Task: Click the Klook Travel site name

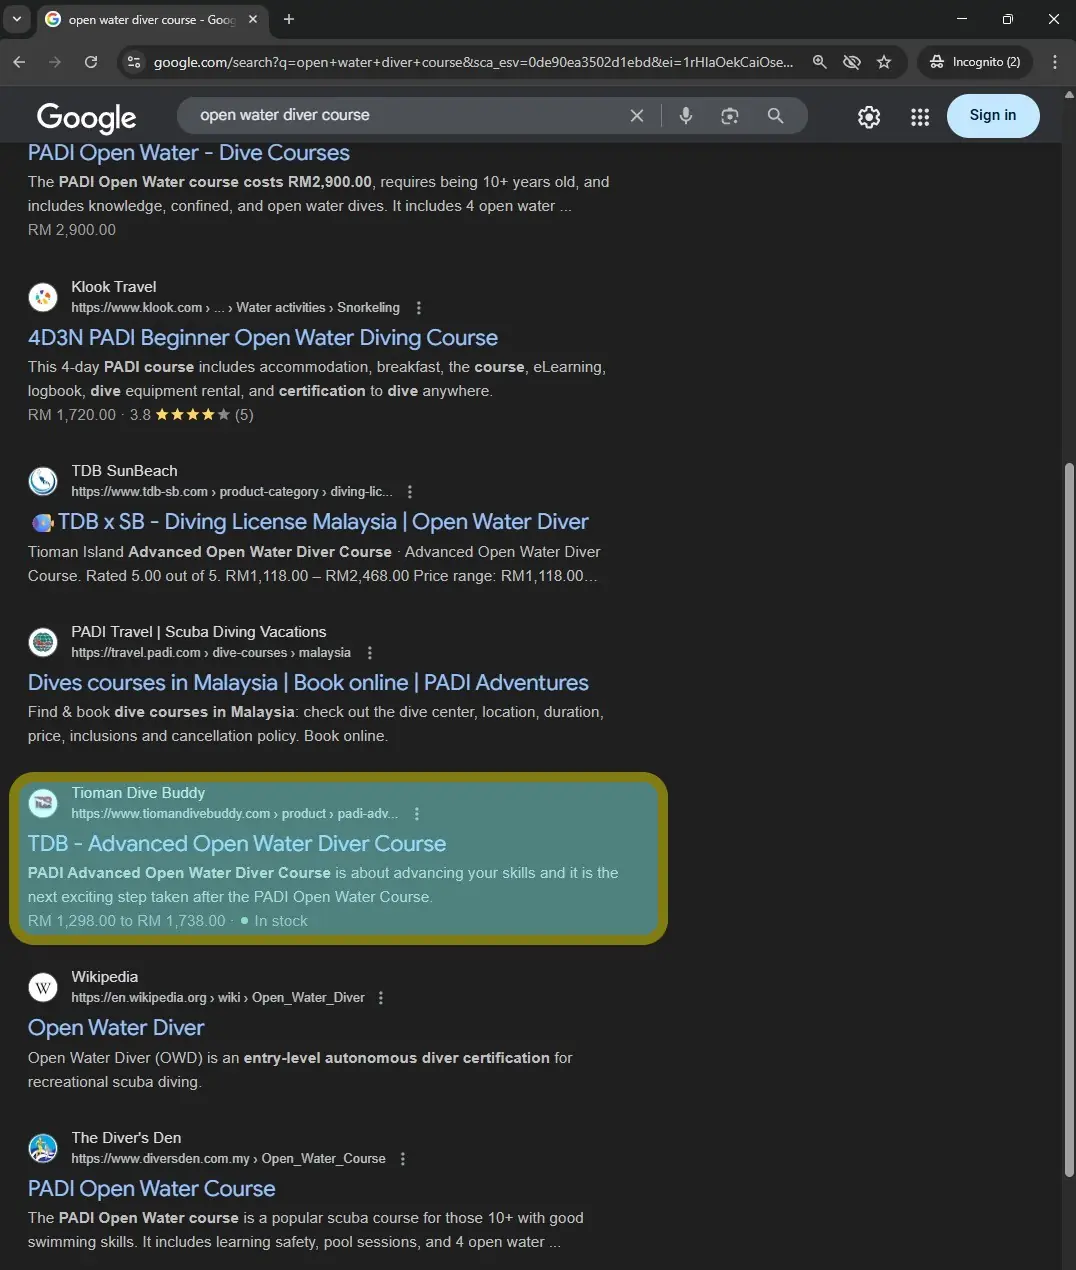Action: click(114, 287)
